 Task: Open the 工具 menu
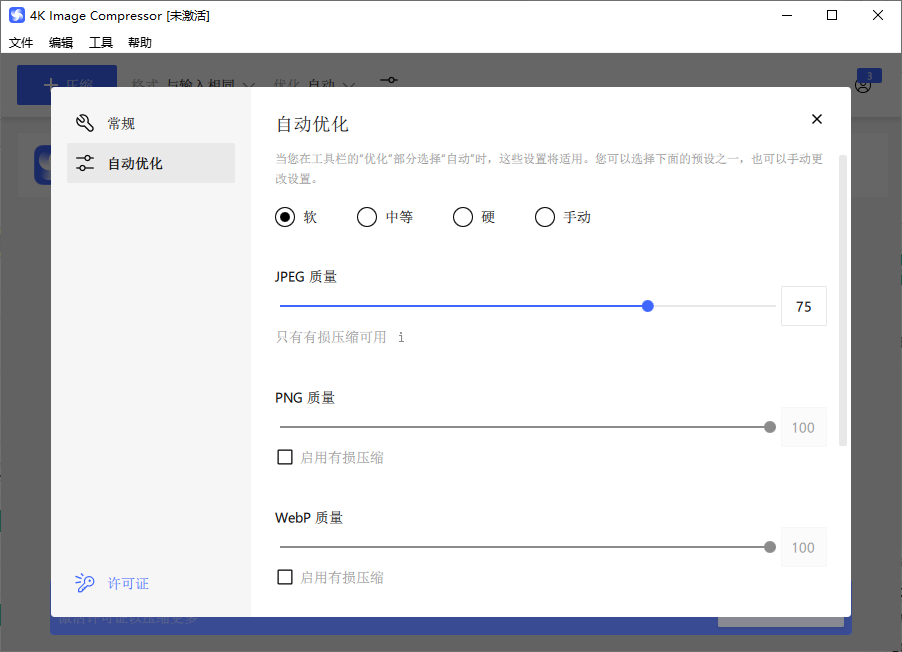coord(101,43)
